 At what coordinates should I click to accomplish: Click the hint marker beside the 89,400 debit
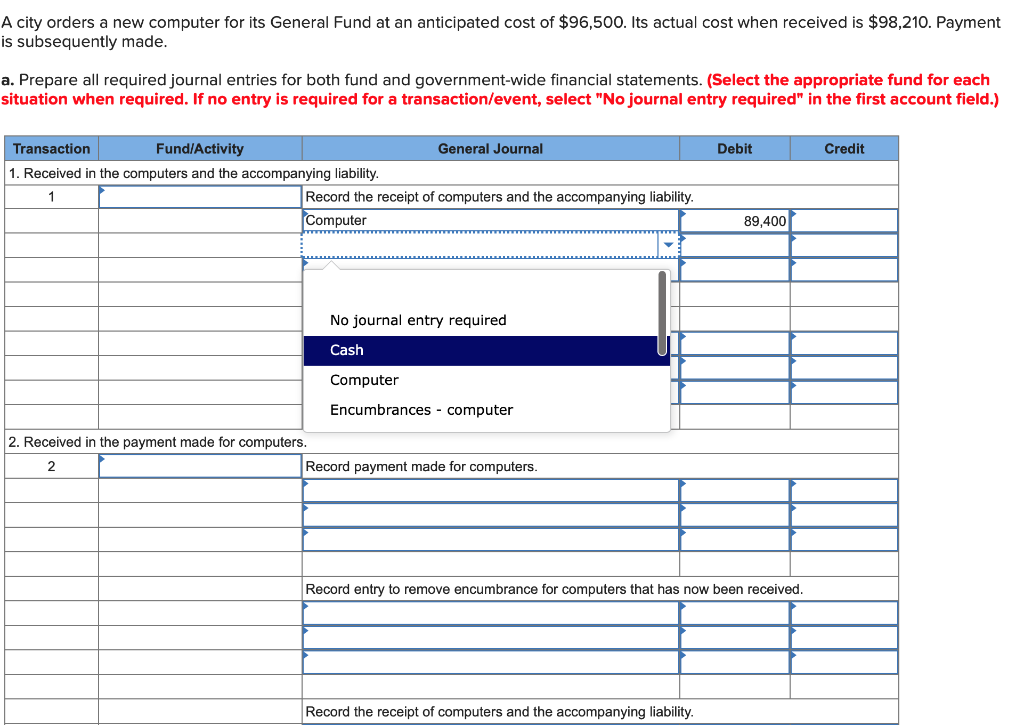pos(683,213)
